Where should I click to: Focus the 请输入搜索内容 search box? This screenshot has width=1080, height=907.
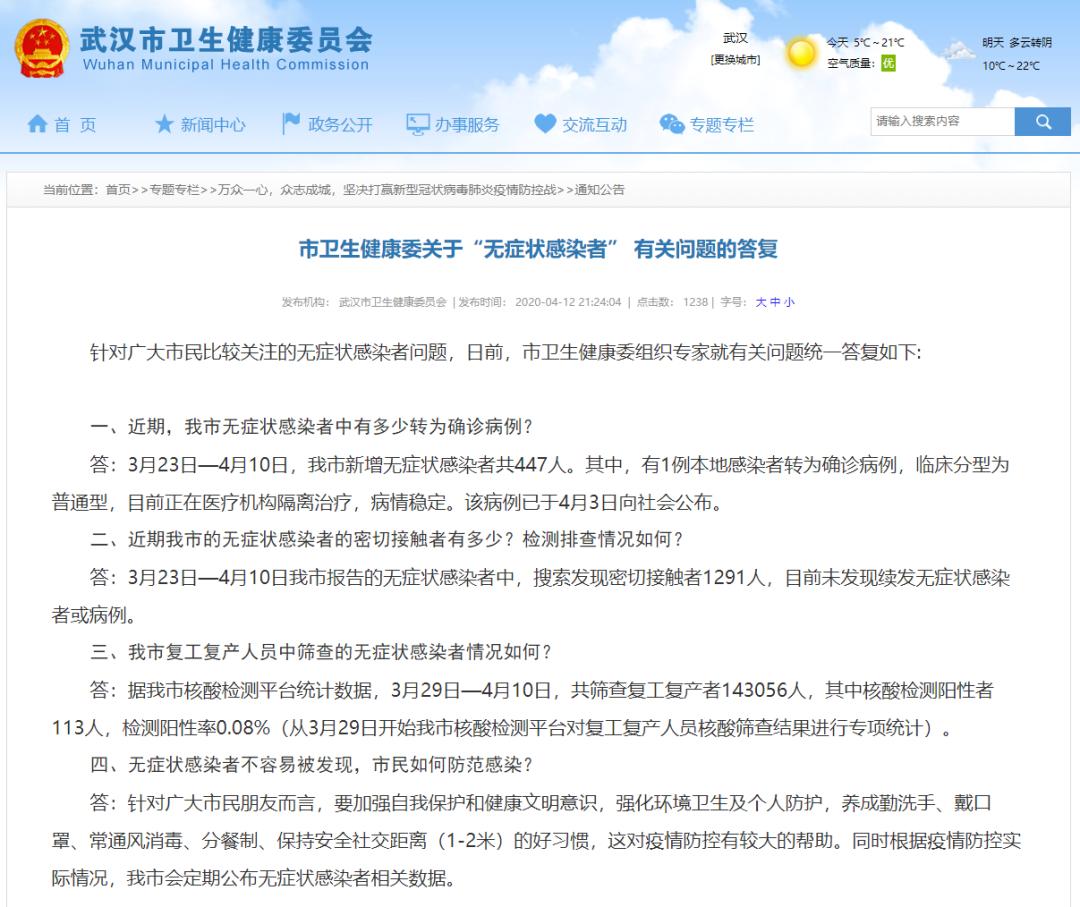[942, 122]
